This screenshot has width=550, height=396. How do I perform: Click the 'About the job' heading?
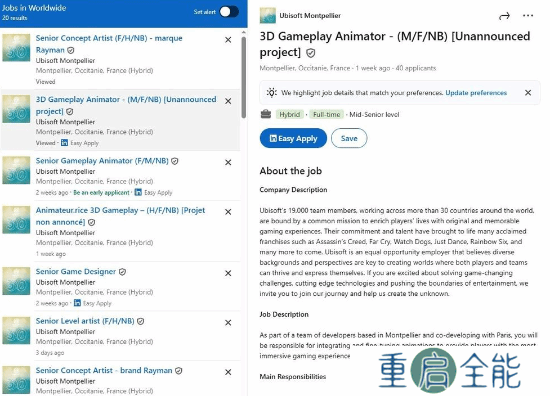tap(290, 171)
